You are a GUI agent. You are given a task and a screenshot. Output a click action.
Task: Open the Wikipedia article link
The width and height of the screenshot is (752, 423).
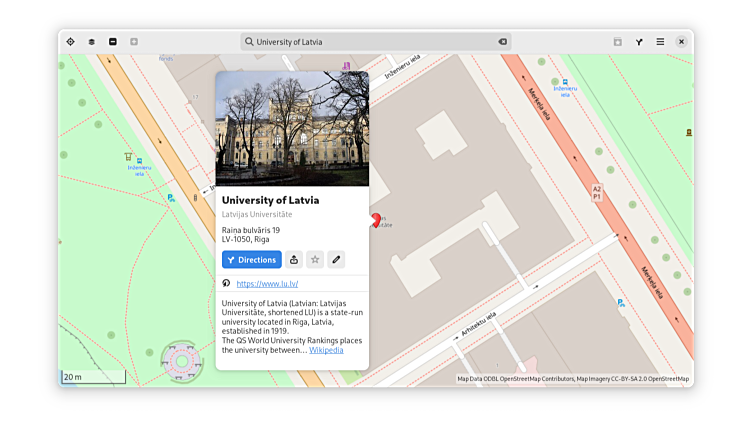(x=326, y=350)
